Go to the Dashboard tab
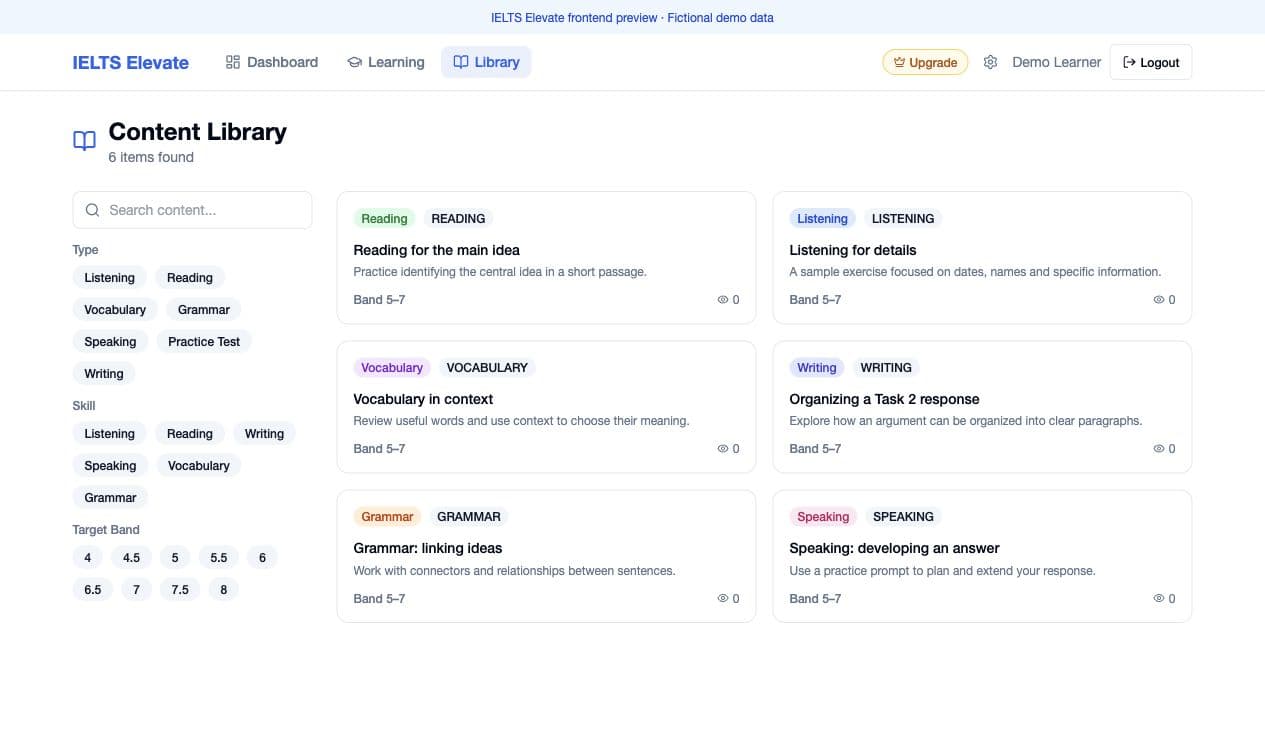 272,62
